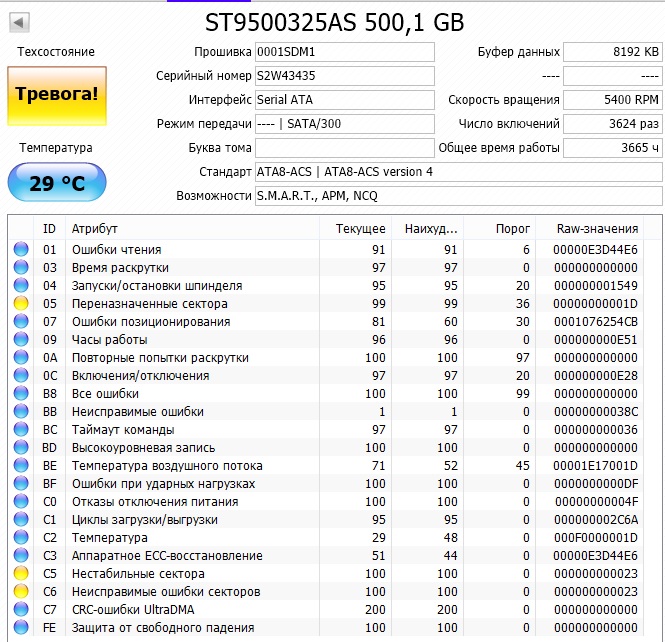The image size is (665, 642).
Task: Select raw value 0001076254CB
Action: pos(595,321)
